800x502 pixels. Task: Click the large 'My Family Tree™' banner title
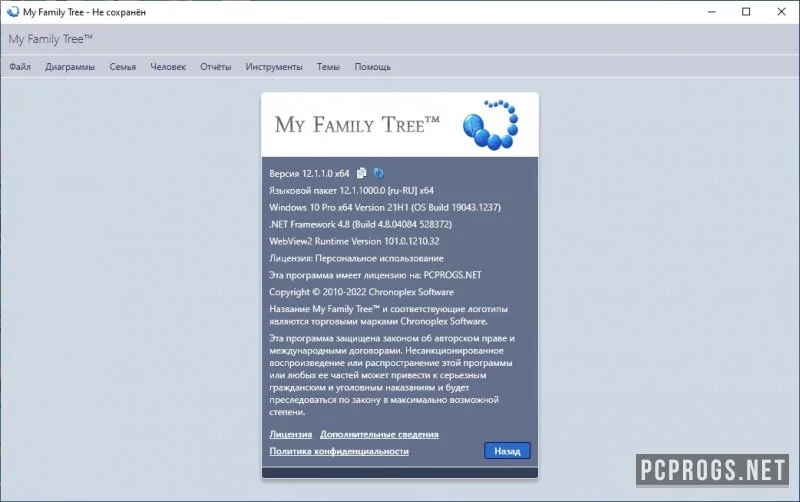tap(357, 125)
